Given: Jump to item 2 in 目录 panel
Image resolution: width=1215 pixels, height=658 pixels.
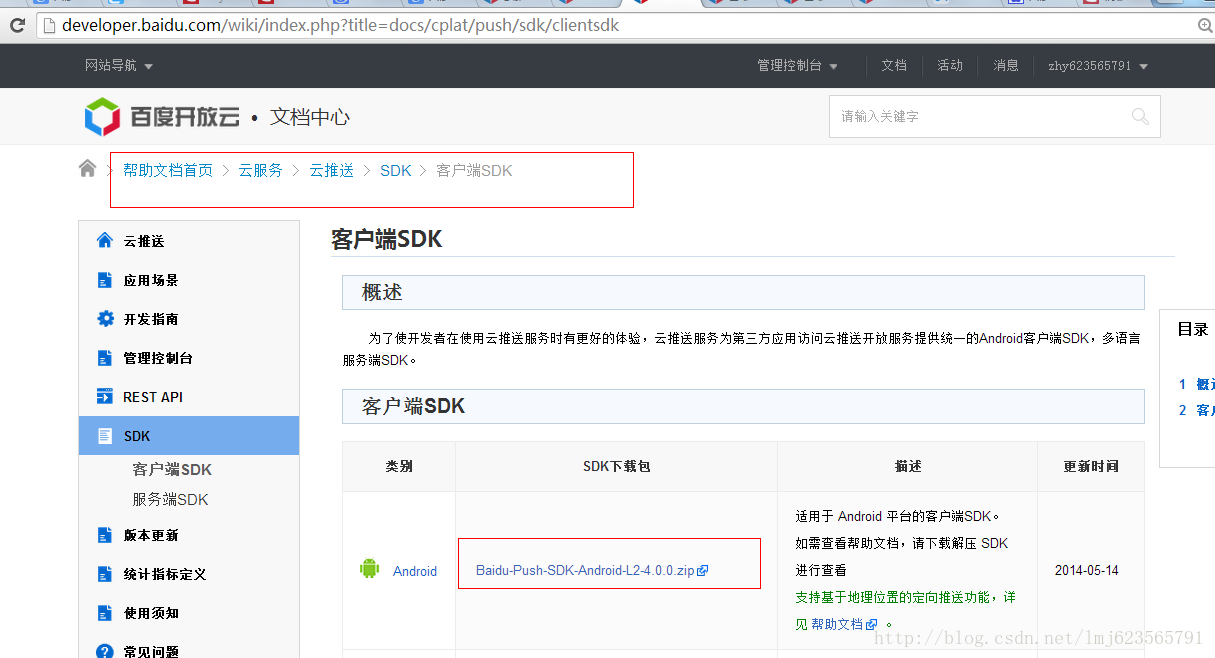Looking at the screenshot, I should coord(1197,410).
